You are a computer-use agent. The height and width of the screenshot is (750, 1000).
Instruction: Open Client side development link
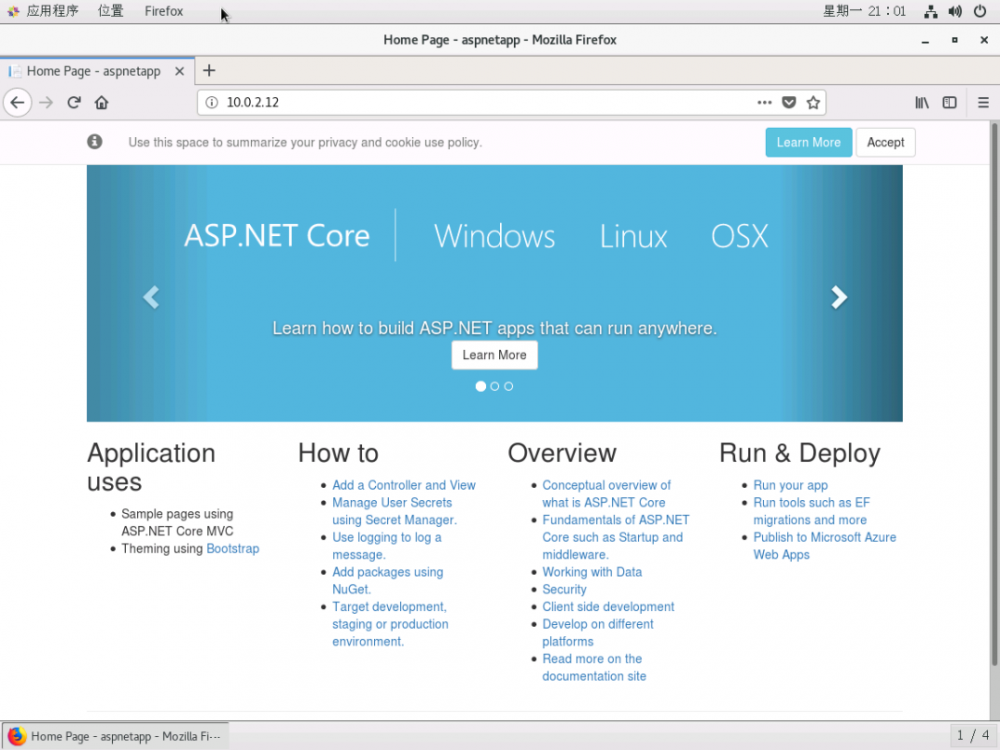(x=608, y=607)
